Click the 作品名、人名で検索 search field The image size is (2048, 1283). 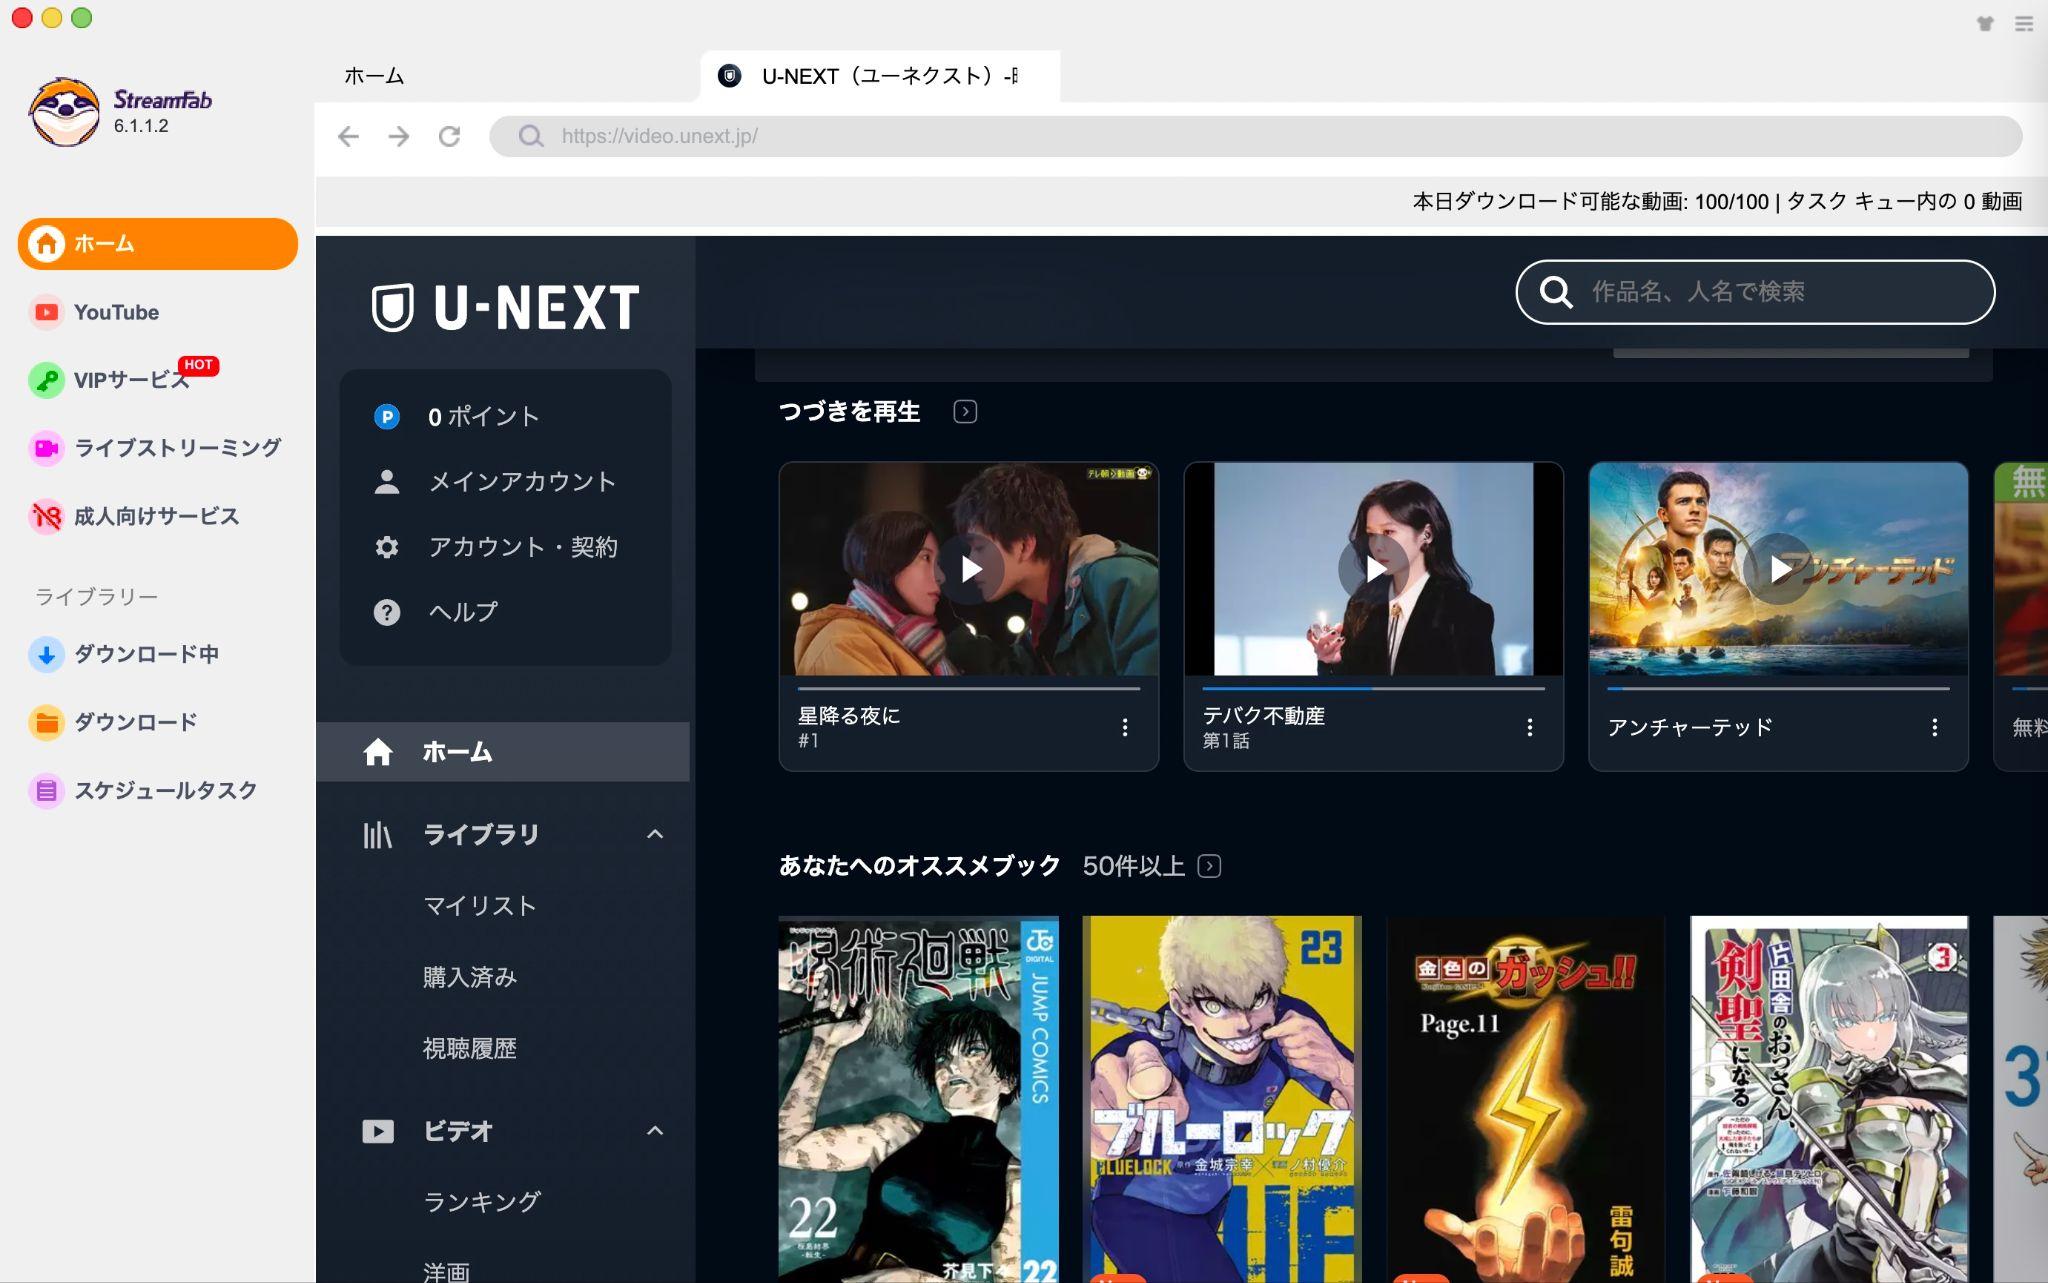1755,292
